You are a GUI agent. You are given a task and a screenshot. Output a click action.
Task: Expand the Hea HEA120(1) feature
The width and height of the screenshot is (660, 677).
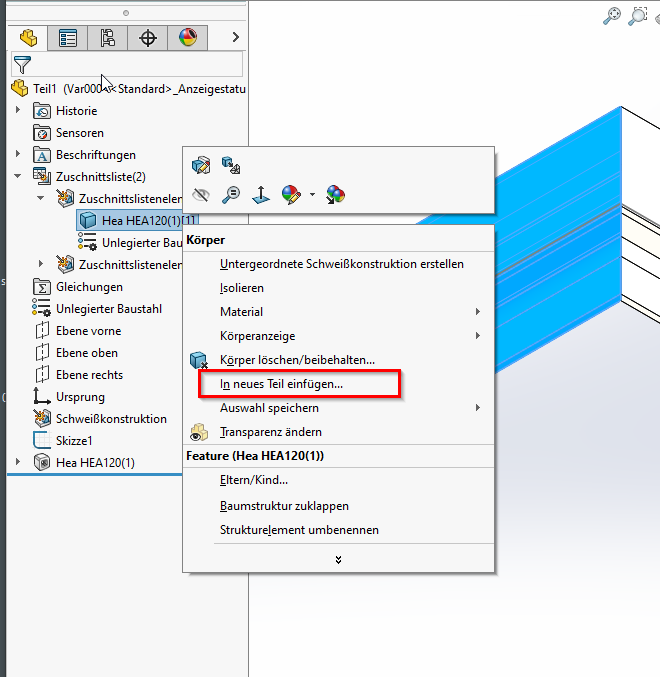(x=18, y=462)
